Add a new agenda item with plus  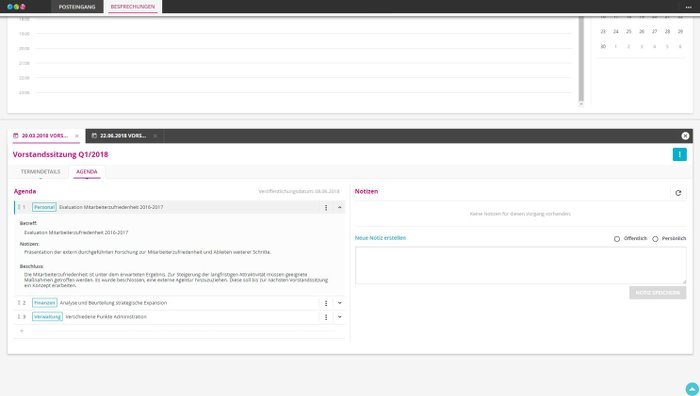point(21,331)
